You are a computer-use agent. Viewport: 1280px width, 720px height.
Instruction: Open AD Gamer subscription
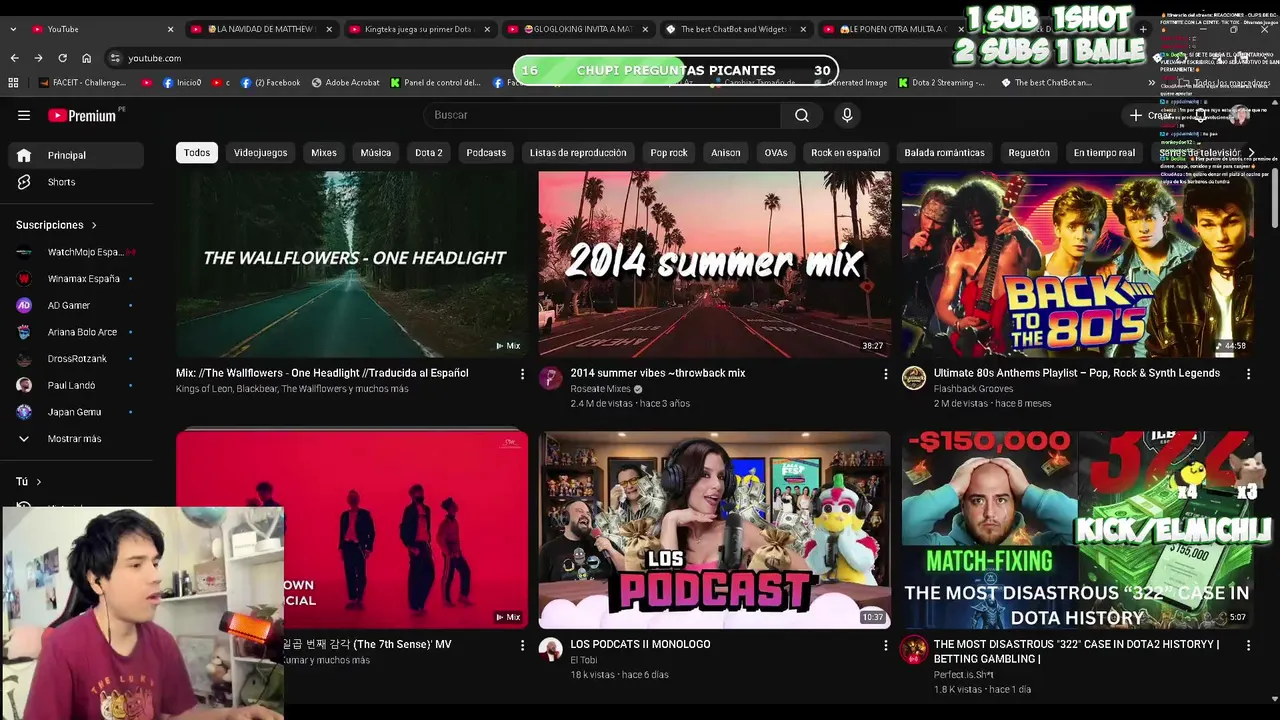point(76,305)
